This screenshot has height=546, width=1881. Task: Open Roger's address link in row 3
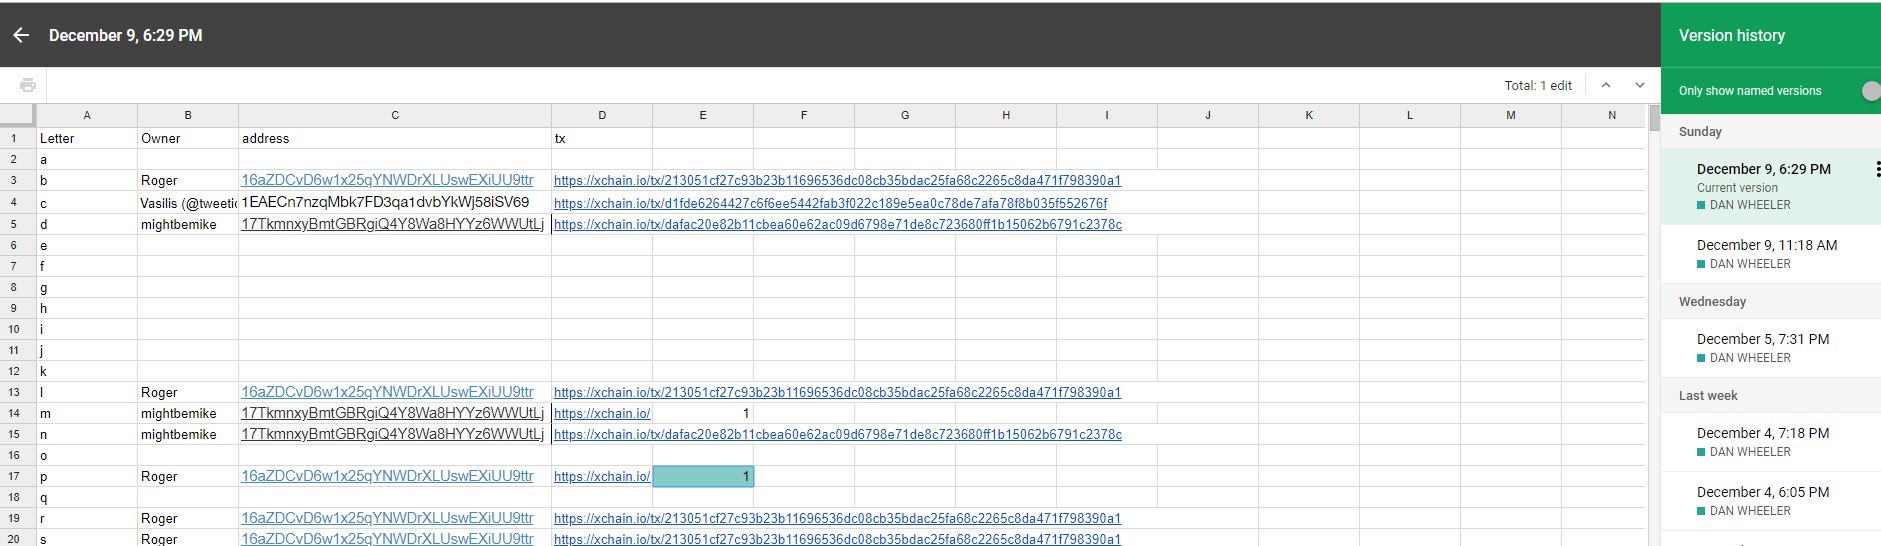387,180
